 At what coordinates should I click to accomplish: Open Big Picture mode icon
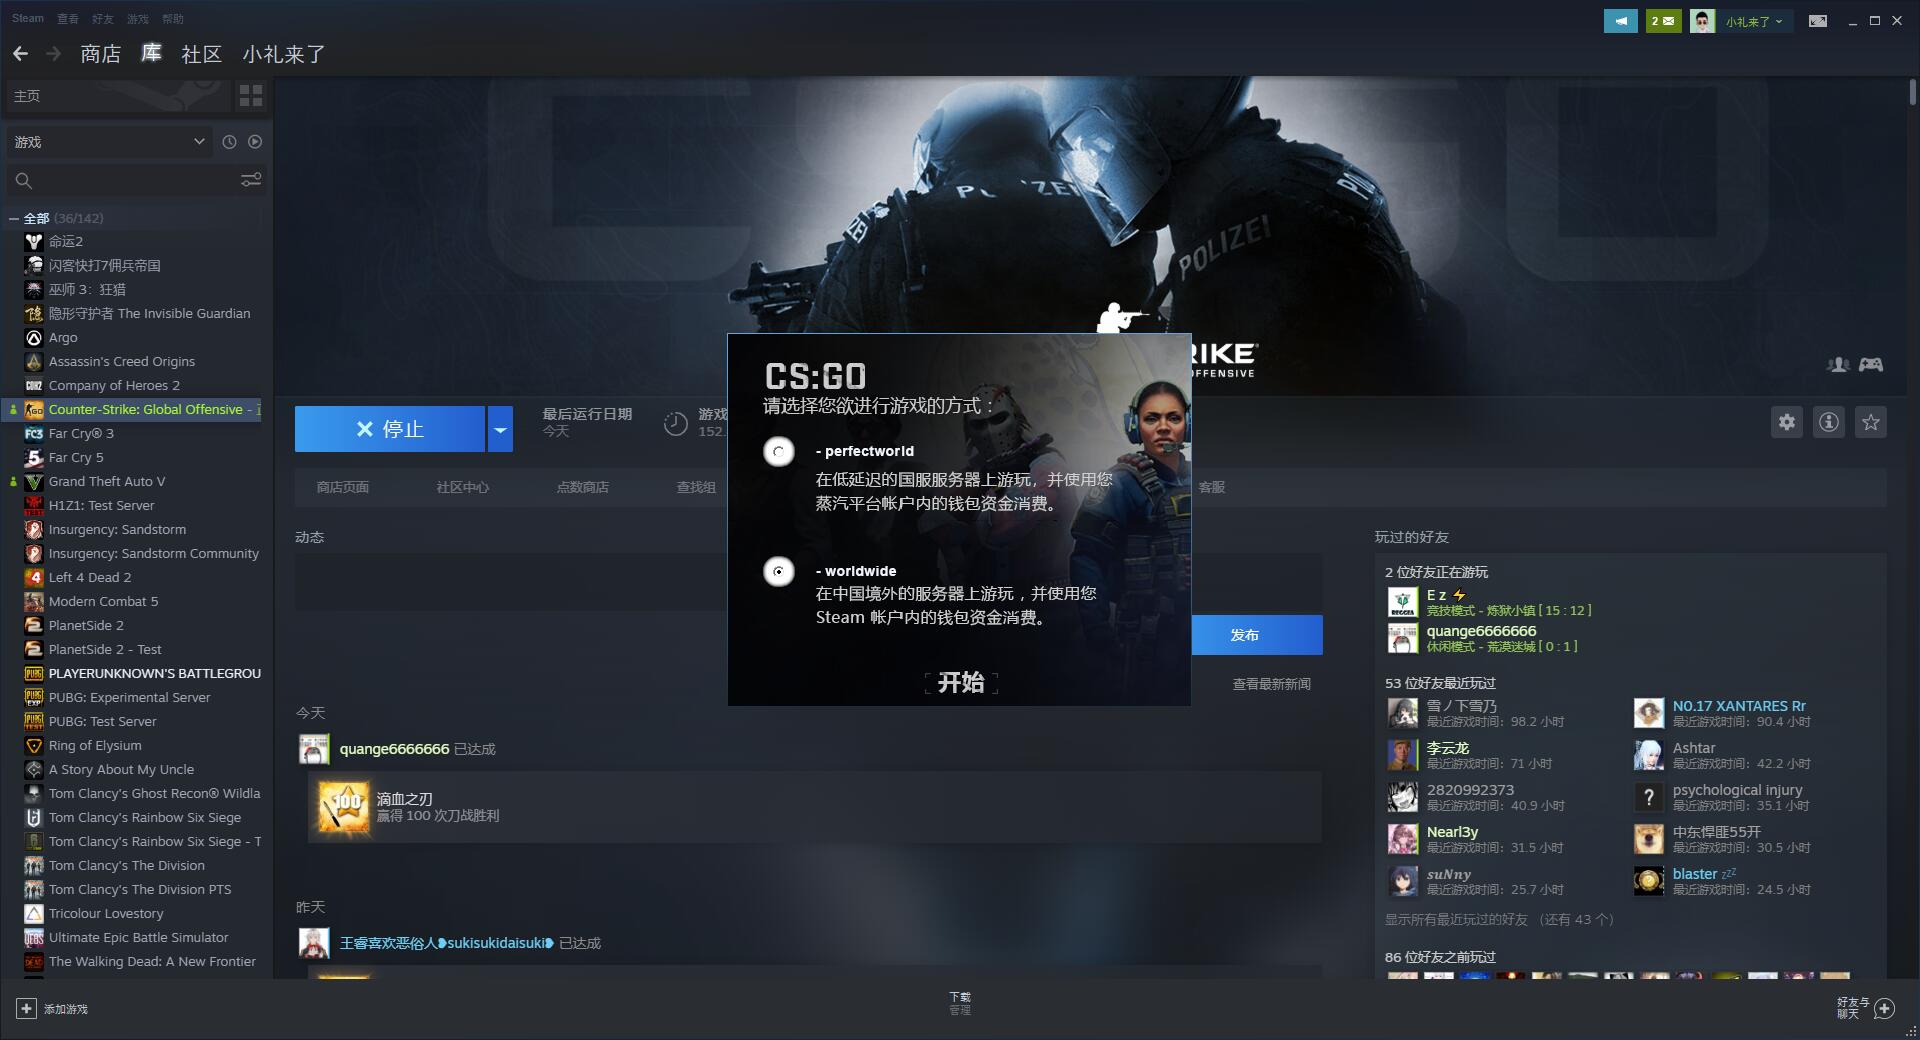click(1818, 20)
